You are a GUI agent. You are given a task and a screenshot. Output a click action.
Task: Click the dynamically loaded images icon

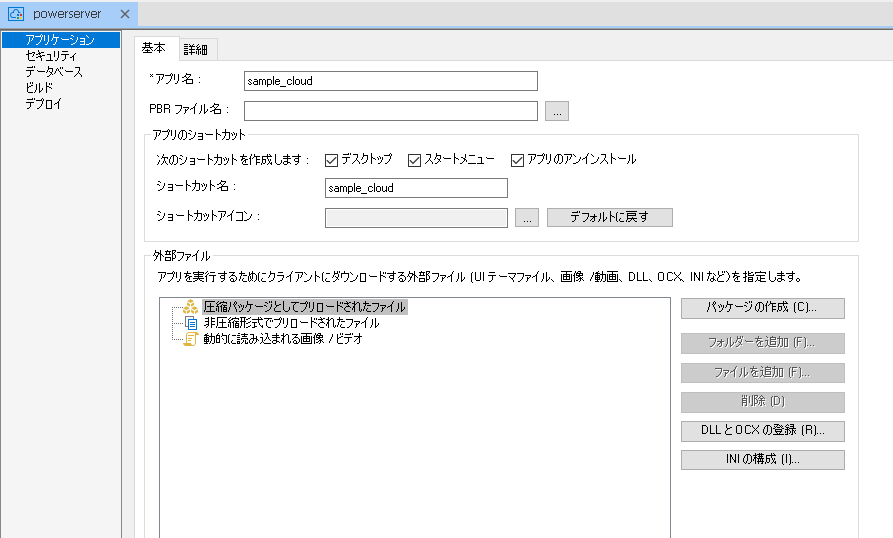pos(191,339)
